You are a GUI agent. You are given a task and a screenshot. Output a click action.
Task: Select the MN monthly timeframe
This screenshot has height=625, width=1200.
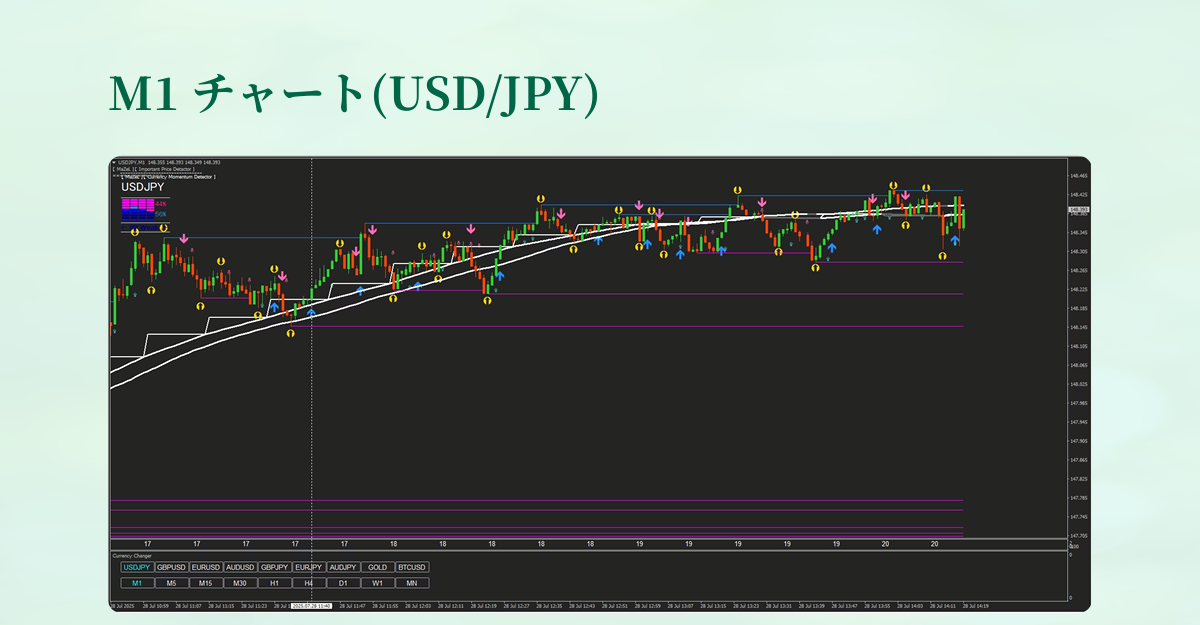coord(412,583)
